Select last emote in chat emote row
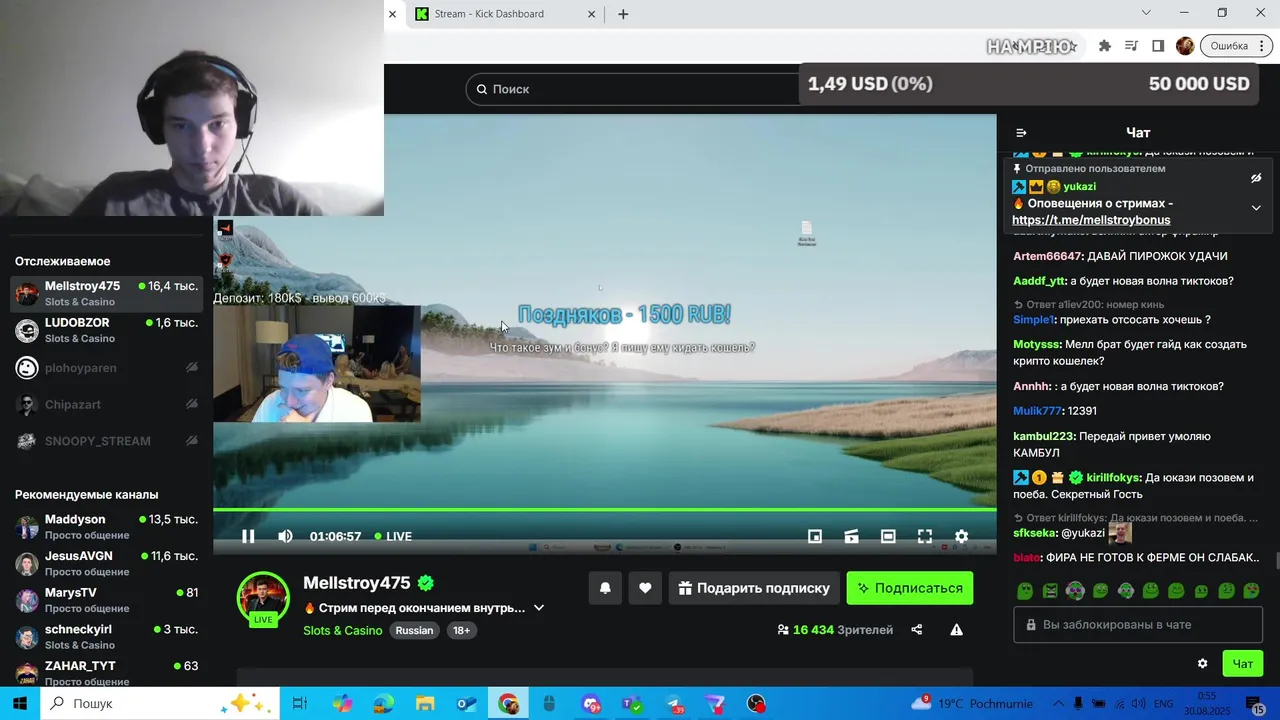The height and width of the screenshot is (720, 1280). pos(1252,591)
